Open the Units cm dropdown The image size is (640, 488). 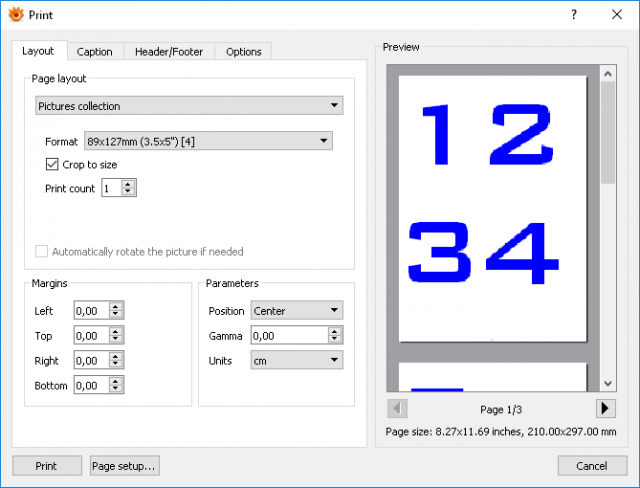pyautogui.click(x=297, y=360)
